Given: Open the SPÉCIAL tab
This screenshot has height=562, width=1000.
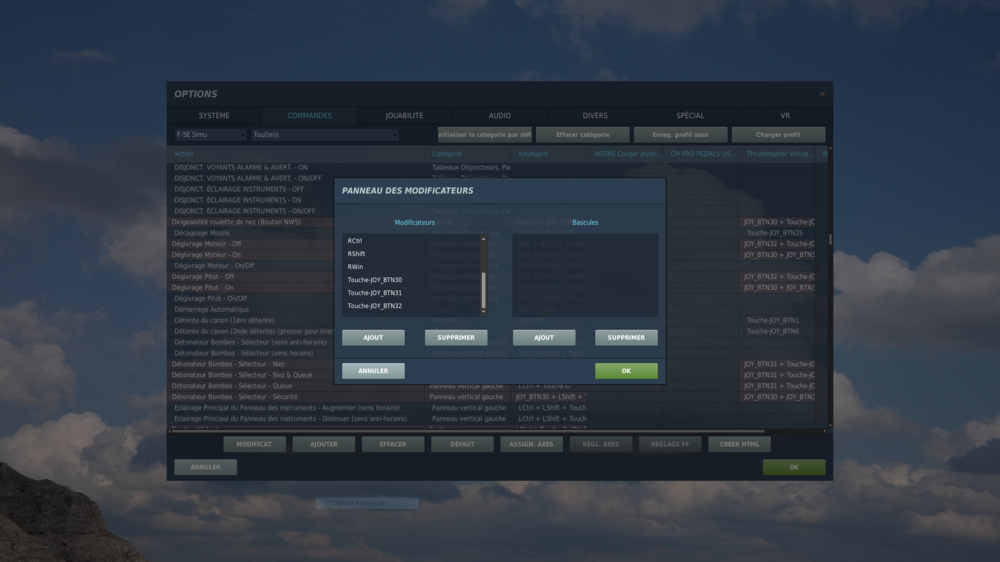Looking at the screenshot, I should coord(690,115).
